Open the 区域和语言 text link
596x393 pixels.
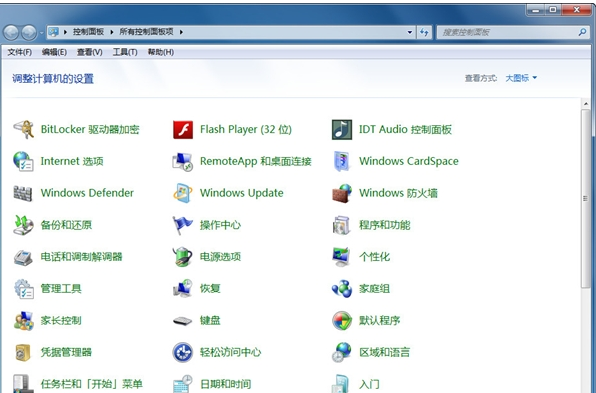[385, 352]
